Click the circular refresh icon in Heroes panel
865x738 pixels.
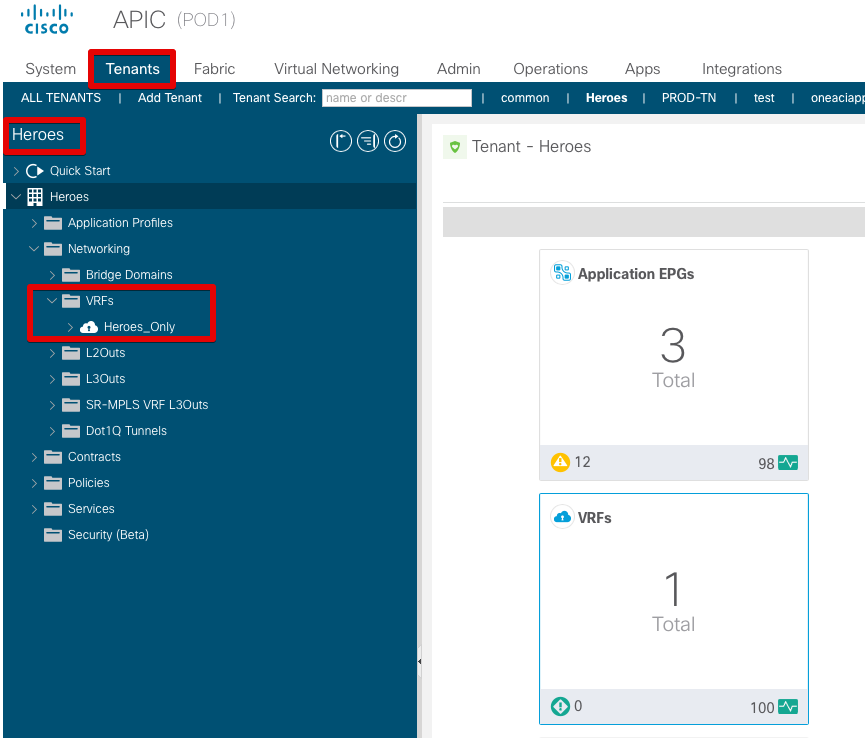[395, 141]
